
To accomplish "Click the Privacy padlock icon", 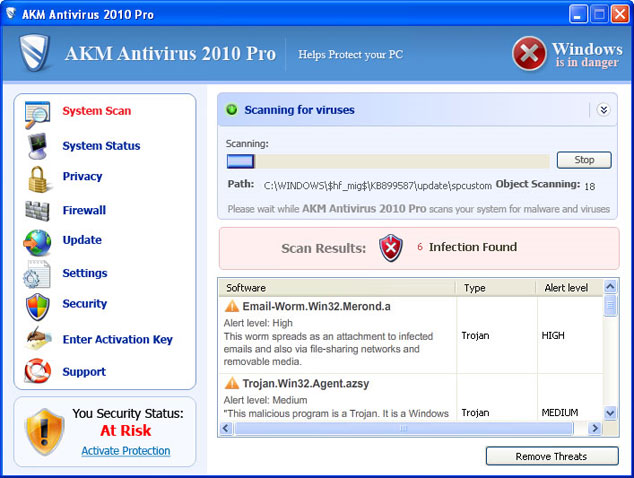I will click(38, 179).
